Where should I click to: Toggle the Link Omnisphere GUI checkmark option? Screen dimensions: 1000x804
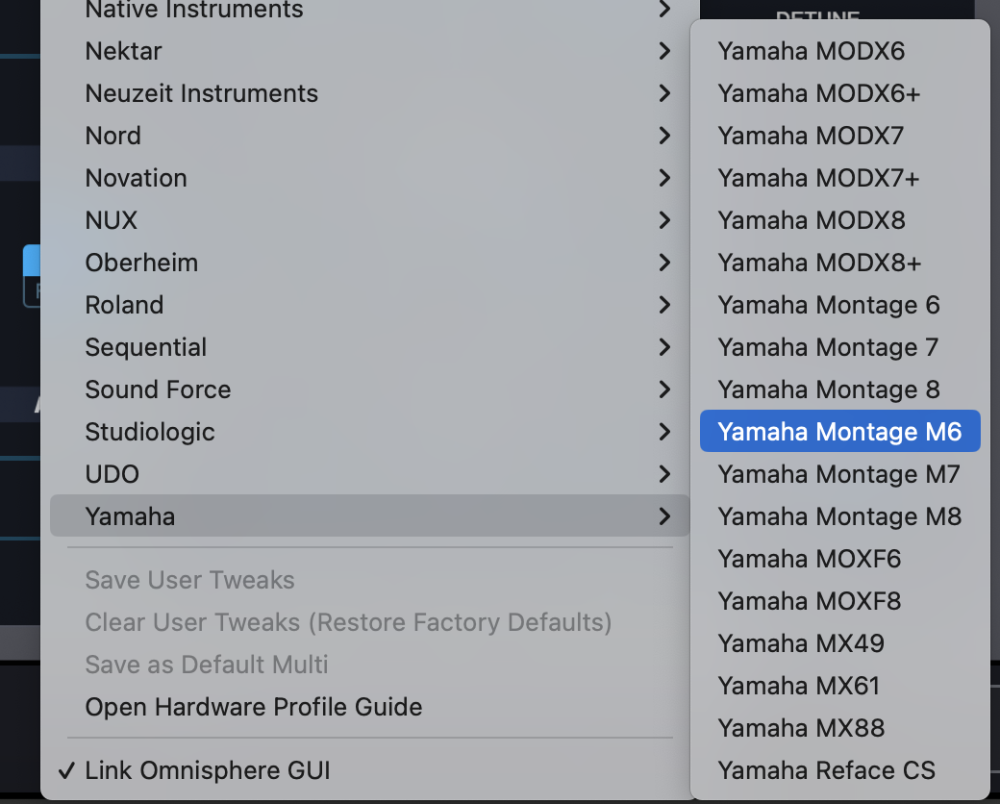click(x=207, y=771)
